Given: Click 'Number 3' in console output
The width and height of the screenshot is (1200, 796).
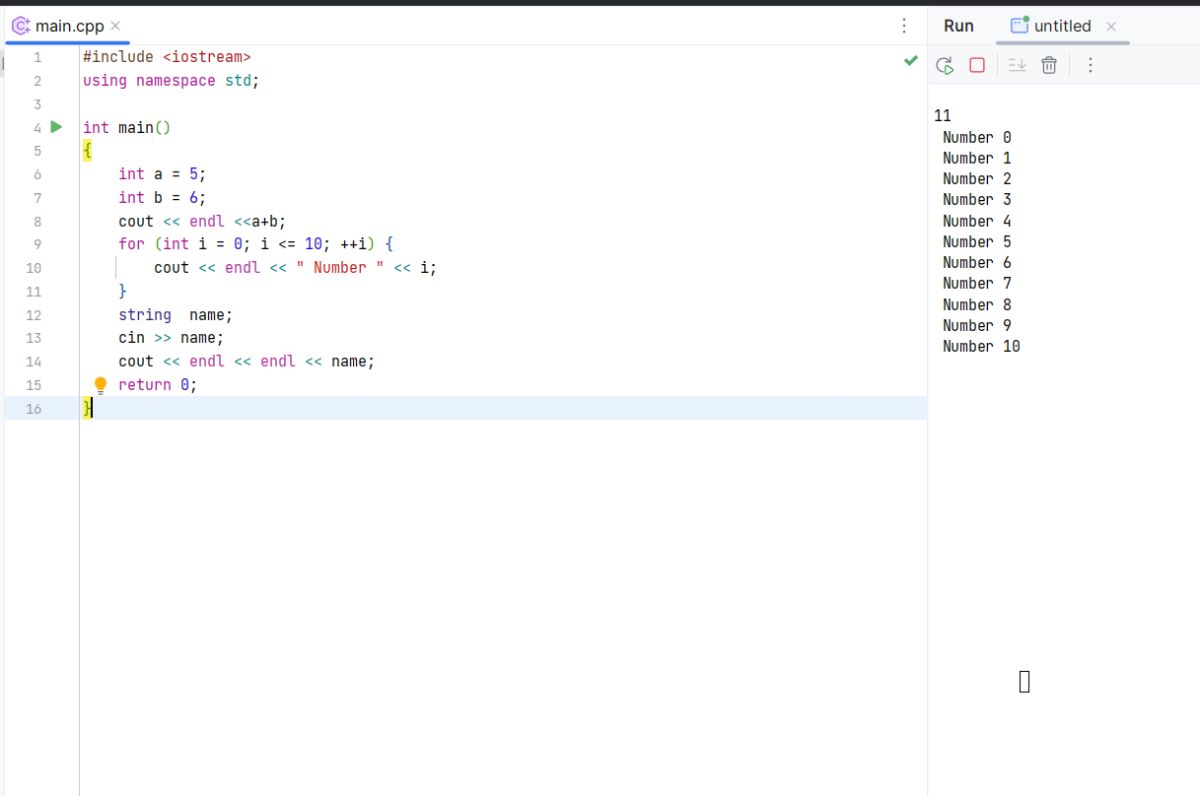Looking at the screenshot, I should tap(977, 200).
